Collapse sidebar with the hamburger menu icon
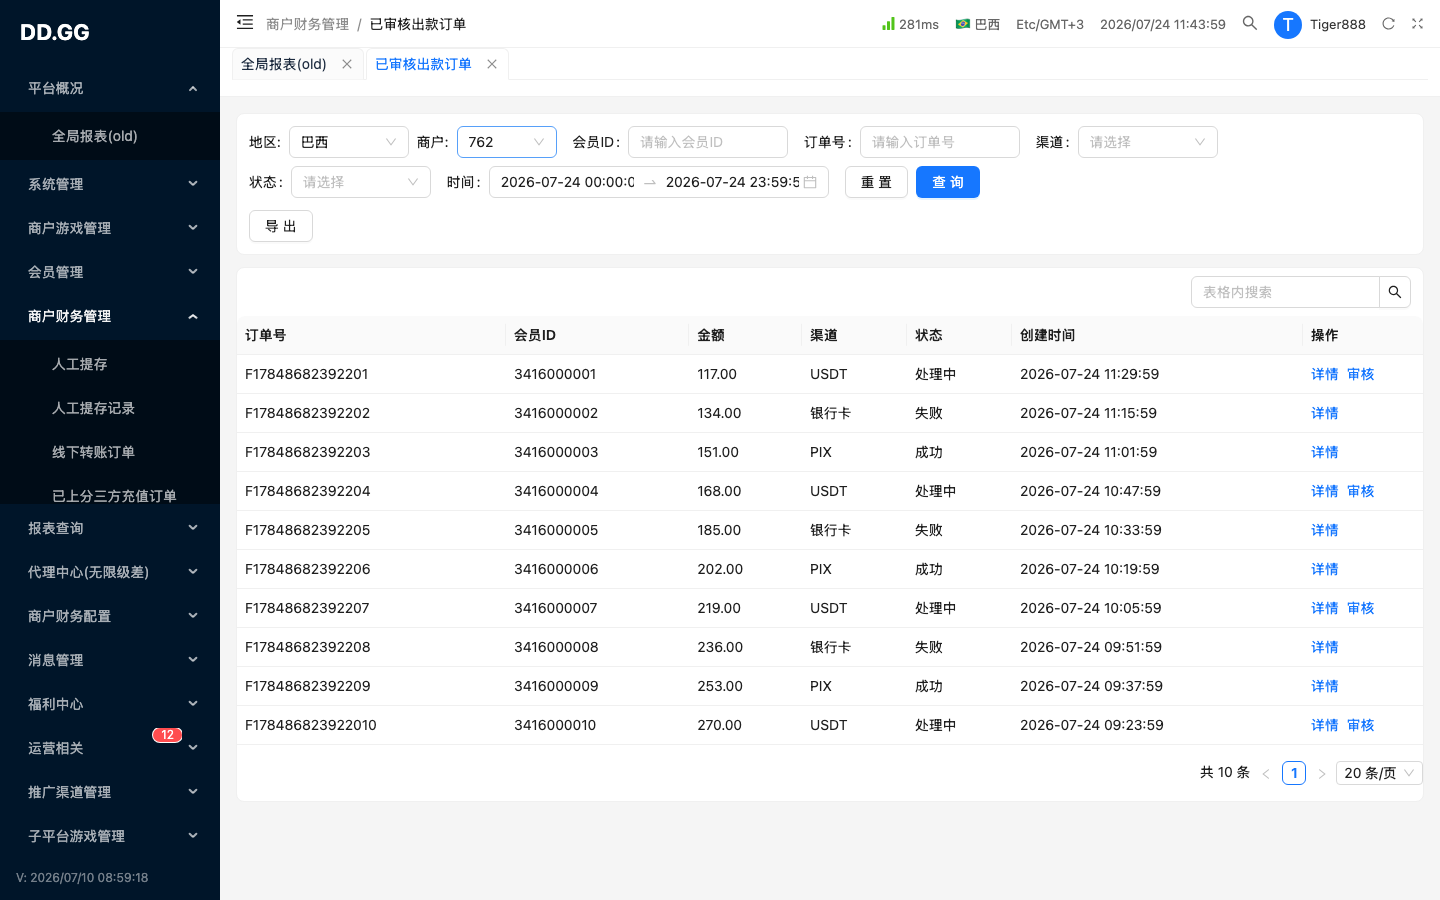Screen dimensions: 1440x900 click(x=245, y=23)
